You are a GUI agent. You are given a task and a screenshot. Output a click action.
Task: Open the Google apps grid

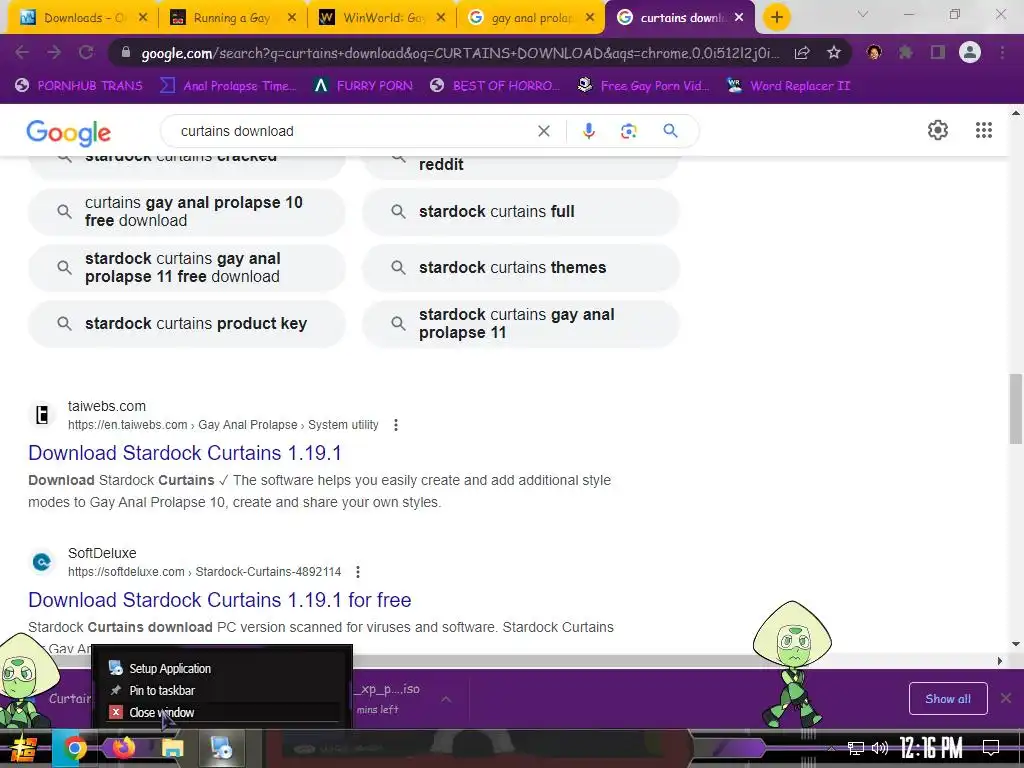click(984, 130)
